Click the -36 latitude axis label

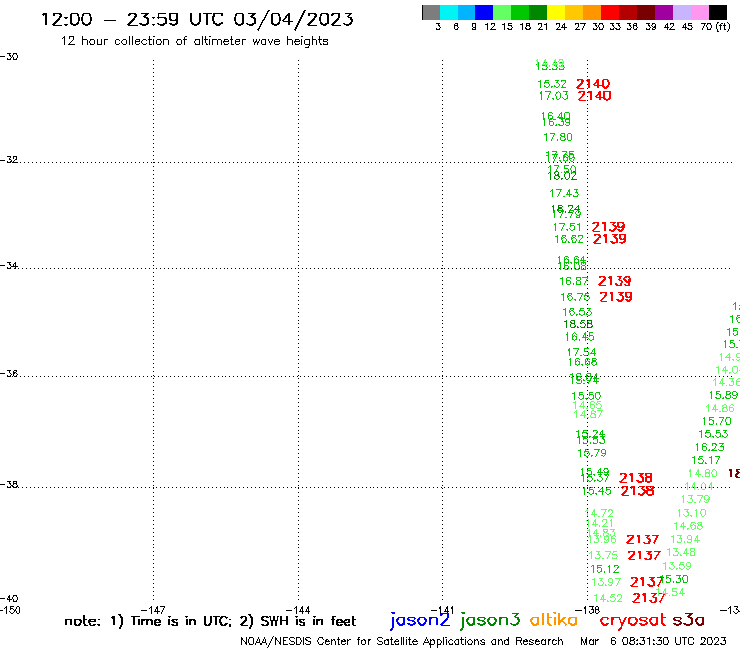(x=9, y=373)
